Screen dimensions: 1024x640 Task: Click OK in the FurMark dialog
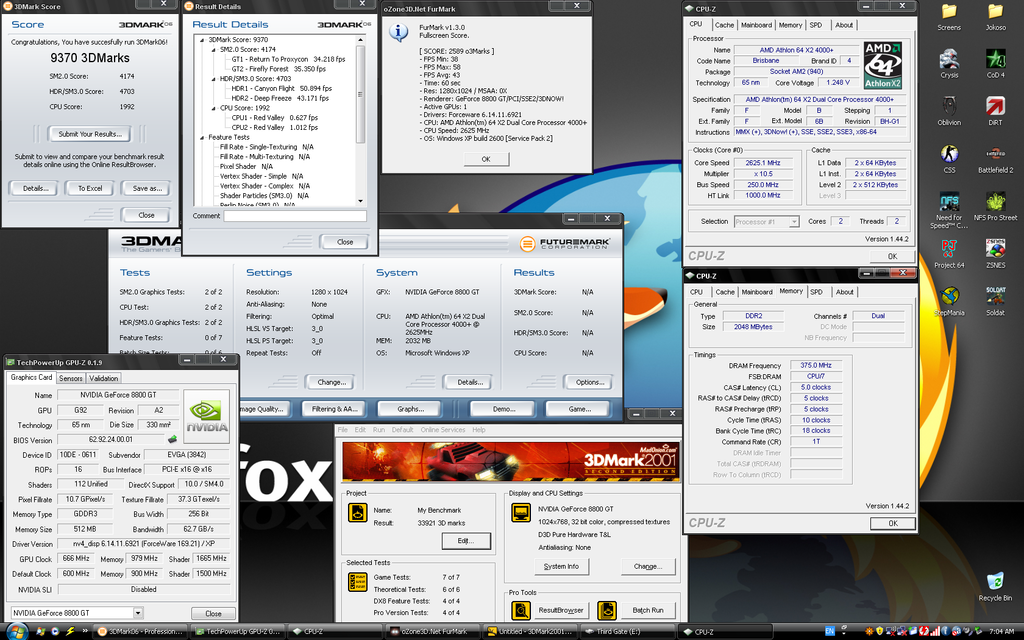[486, 159]
